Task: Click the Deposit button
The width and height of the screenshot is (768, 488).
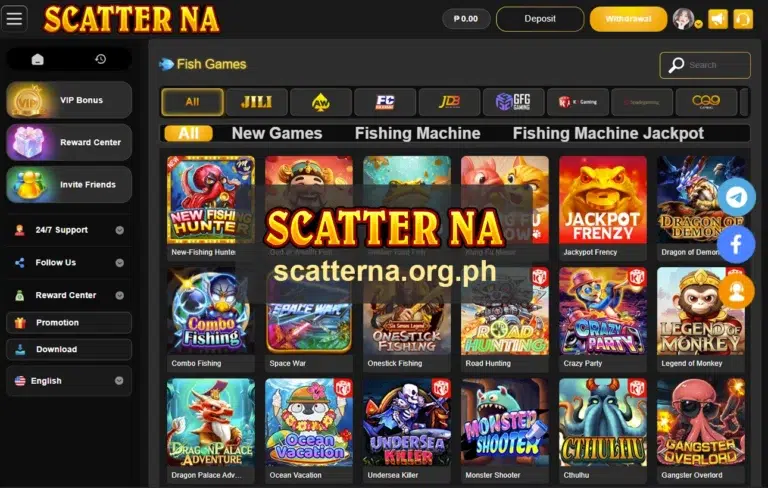Action: point(540,19)
